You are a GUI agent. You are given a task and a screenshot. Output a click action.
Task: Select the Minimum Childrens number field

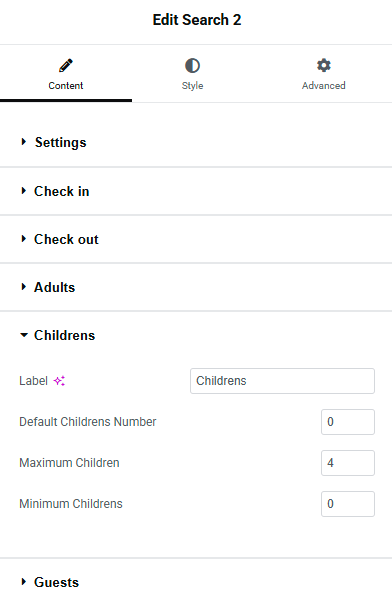tap(348, 504)
